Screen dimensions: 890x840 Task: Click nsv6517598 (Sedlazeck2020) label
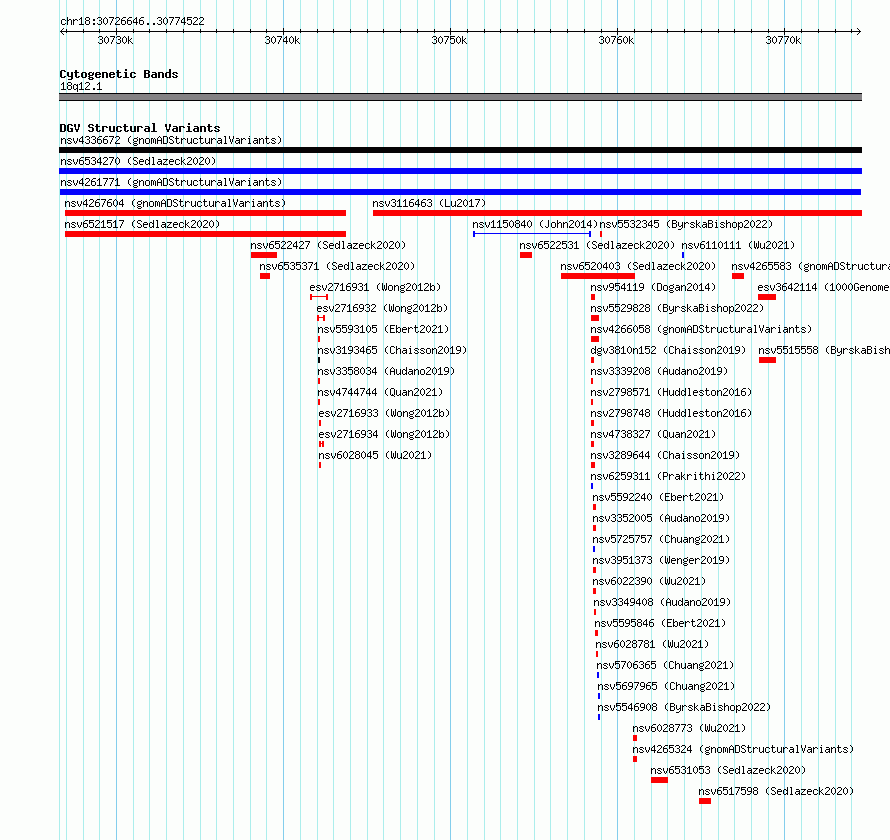point(776,791)
